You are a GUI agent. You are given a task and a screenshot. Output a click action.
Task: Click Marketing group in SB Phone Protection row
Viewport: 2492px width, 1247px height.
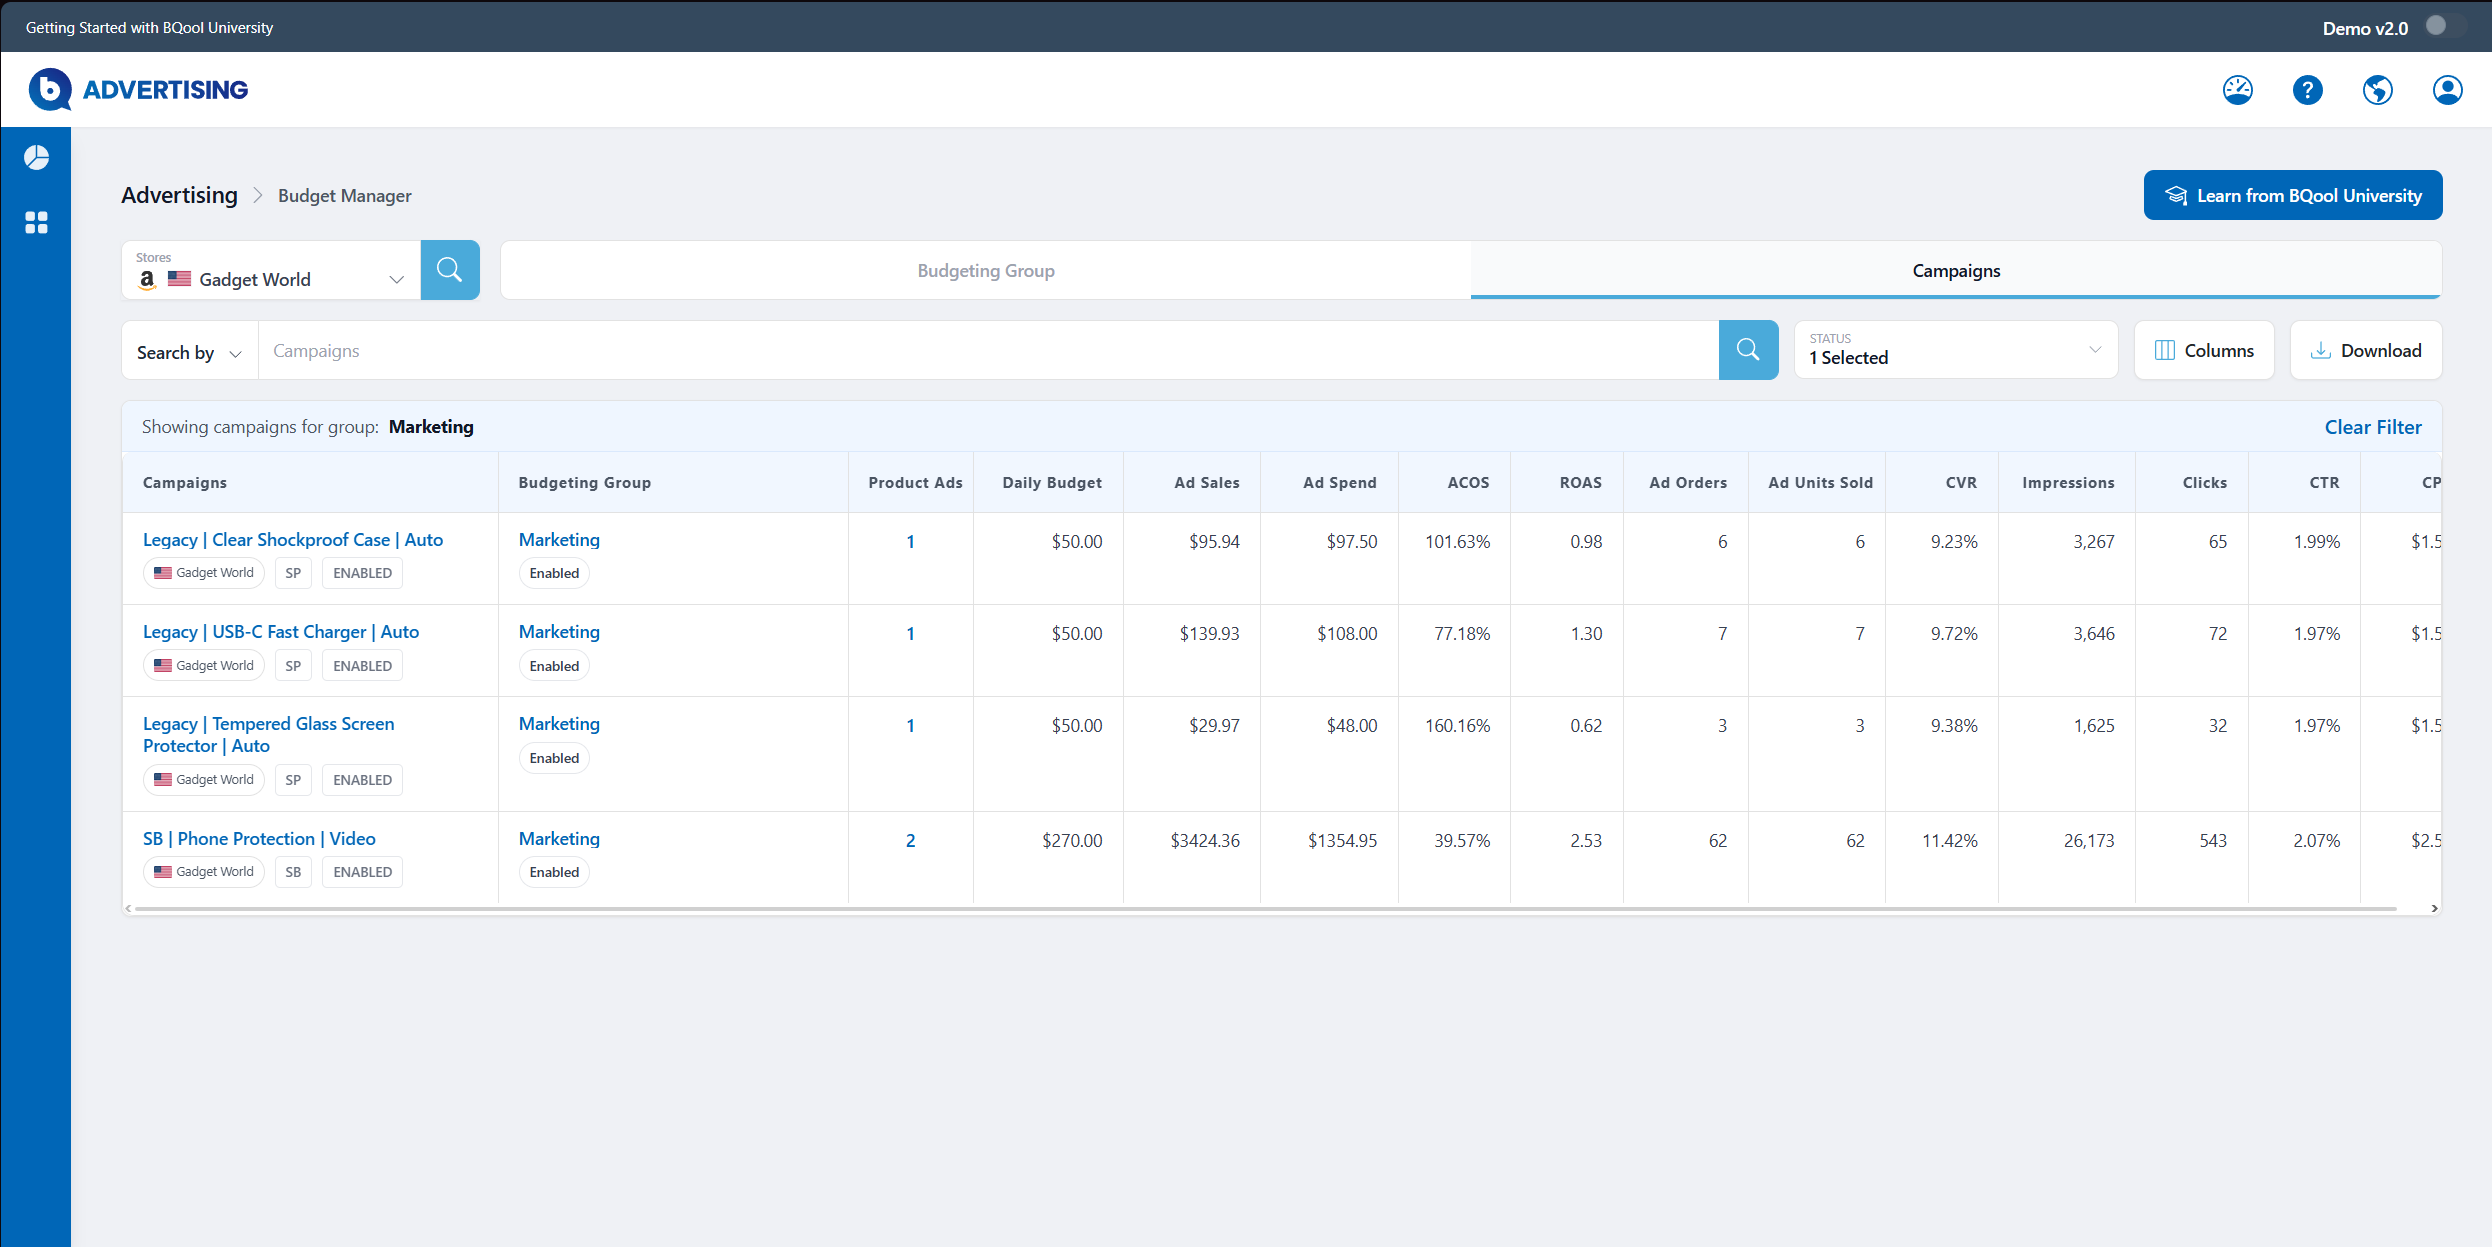(559, 839)
